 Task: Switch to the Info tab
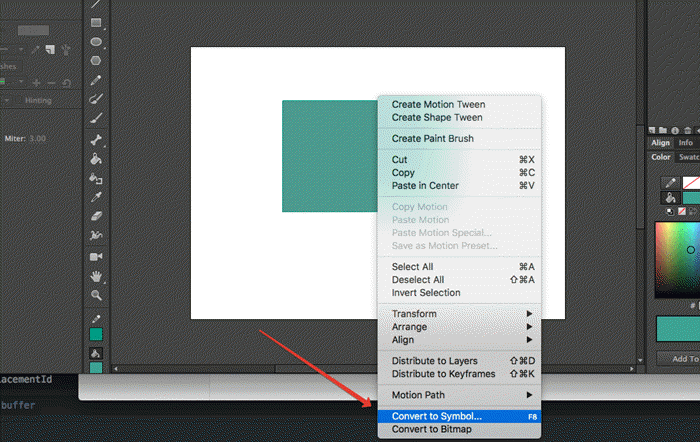[685, 143]
